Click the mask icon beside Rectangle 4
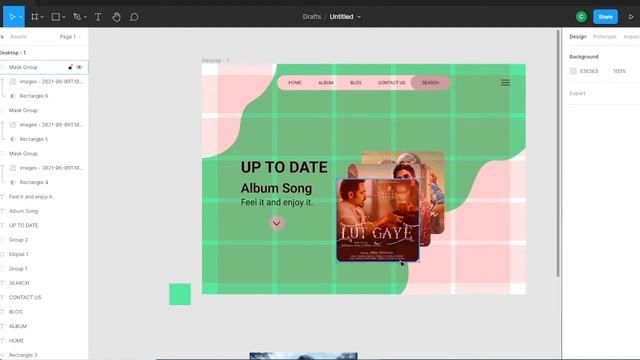This screenshot has width=640, height=360. pyautogui.click(x=13, y=182)
